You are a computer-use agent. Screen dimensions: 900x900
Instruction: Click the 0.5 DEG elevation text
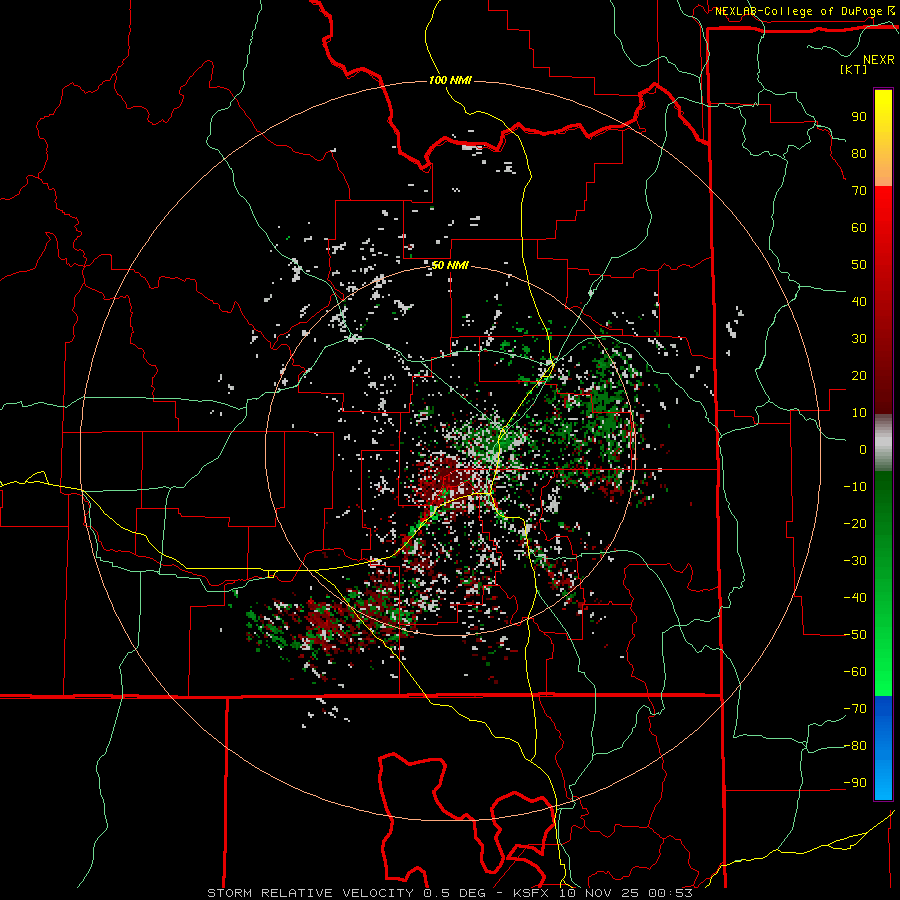(454, 893)
